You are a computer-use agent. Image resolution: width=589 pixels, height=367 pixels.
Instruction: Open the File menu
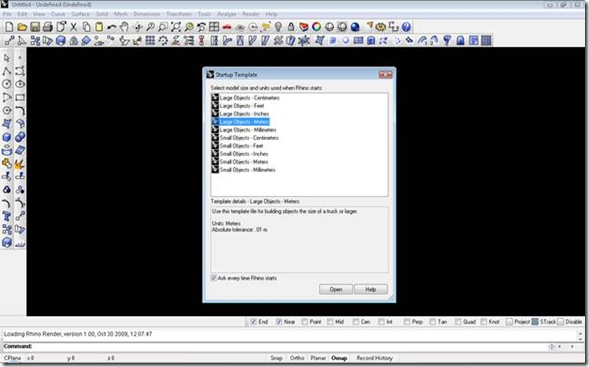(7, 14)
